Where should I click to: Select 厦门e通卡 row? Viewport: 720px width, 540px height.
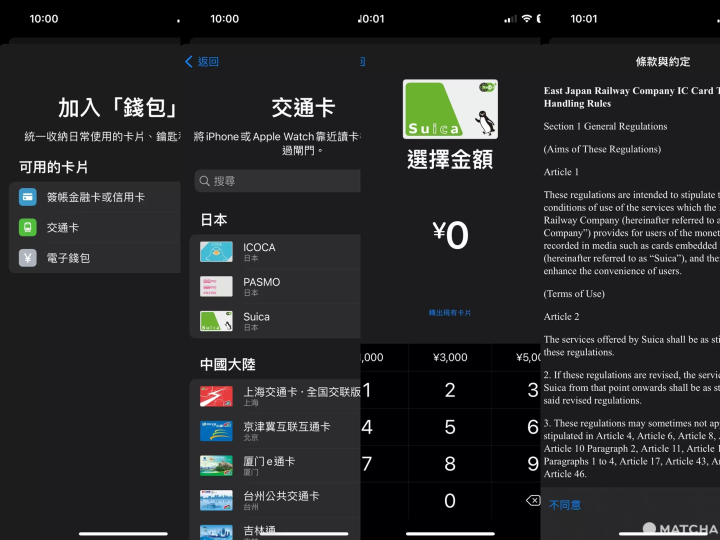point(275,466)
